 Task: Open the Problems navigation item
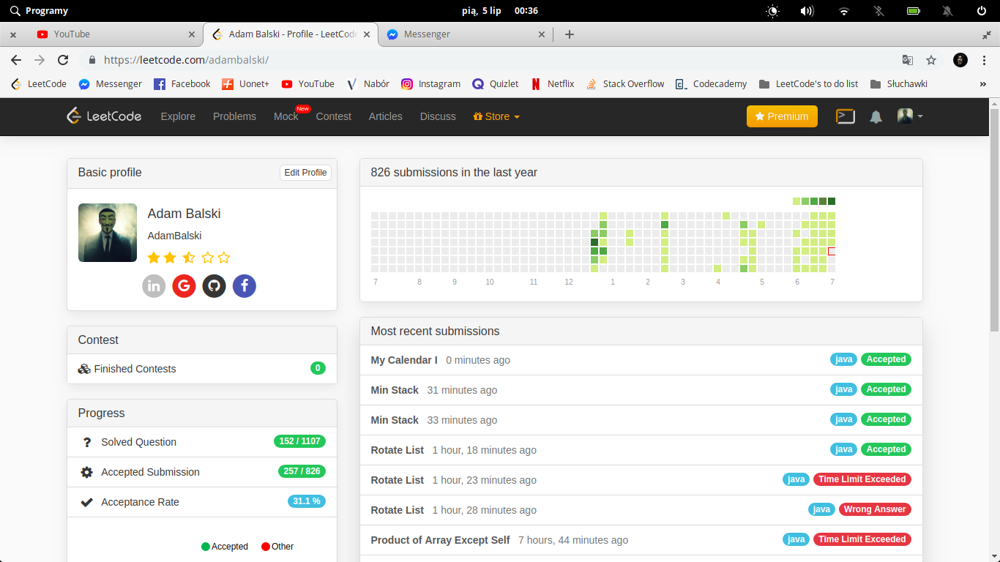[x=234, y=117]
